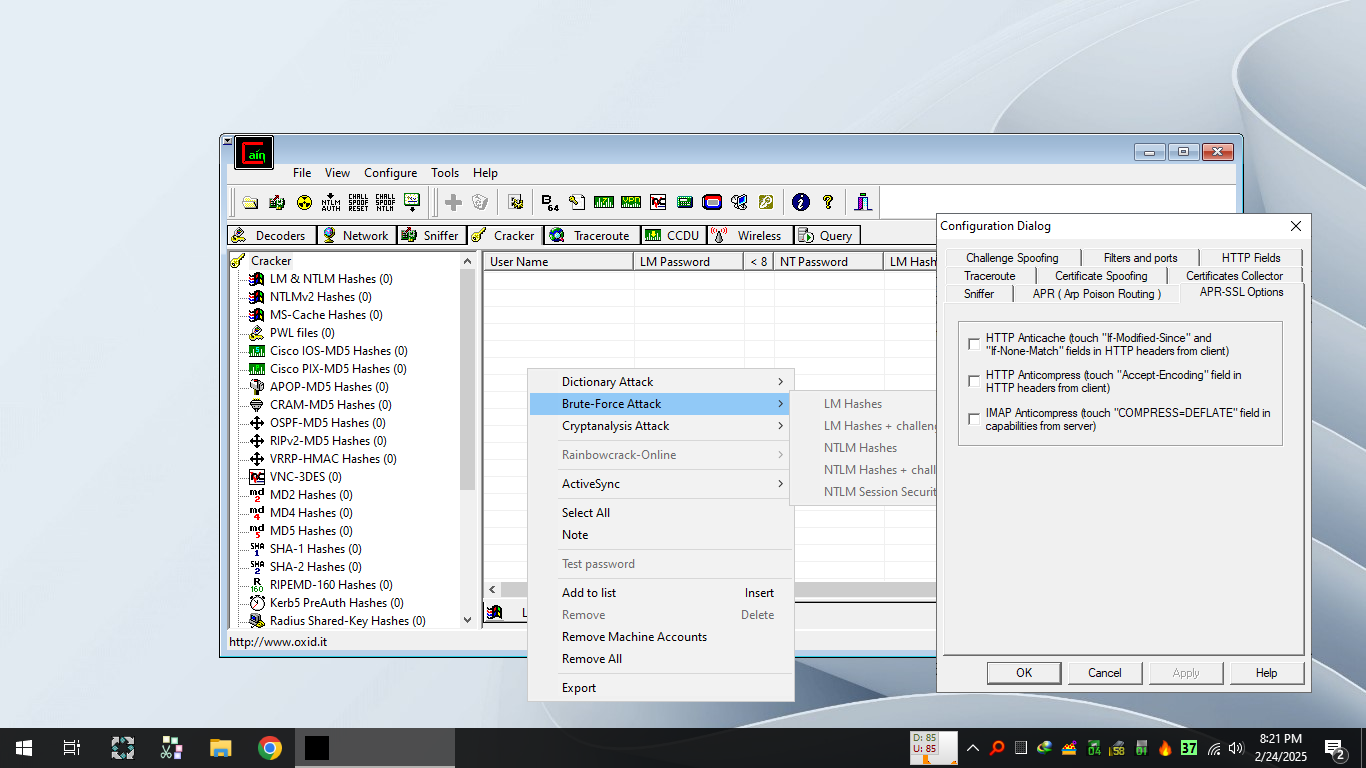The height and width of the screenshot is (768, 1366).
Task: Switch to the Sniffer main tab
Action: [x=430, y=235]
